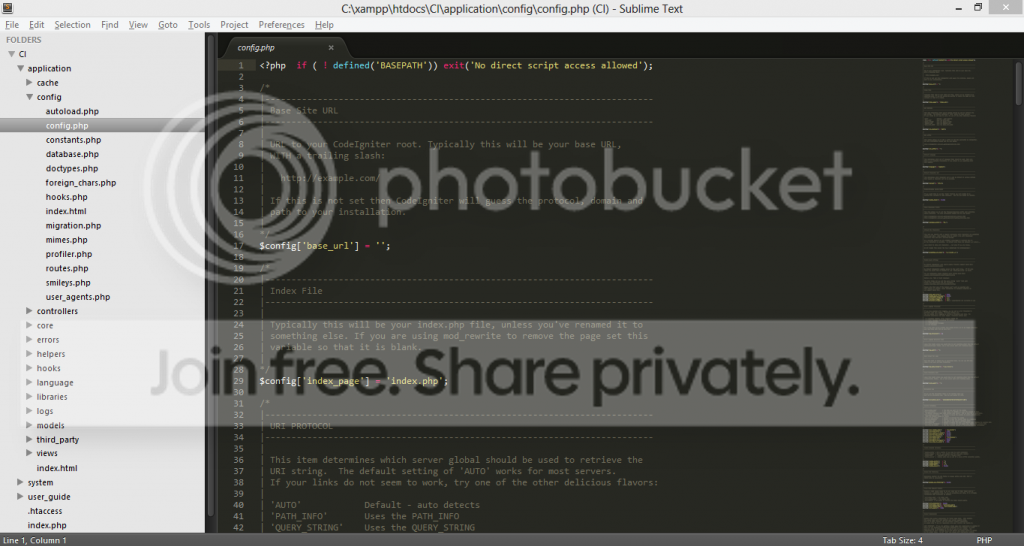The height and width of the screenshot is (546, 1024).
Task: Place cursor in the $config['index_page'] line
Action: [353, 381]
